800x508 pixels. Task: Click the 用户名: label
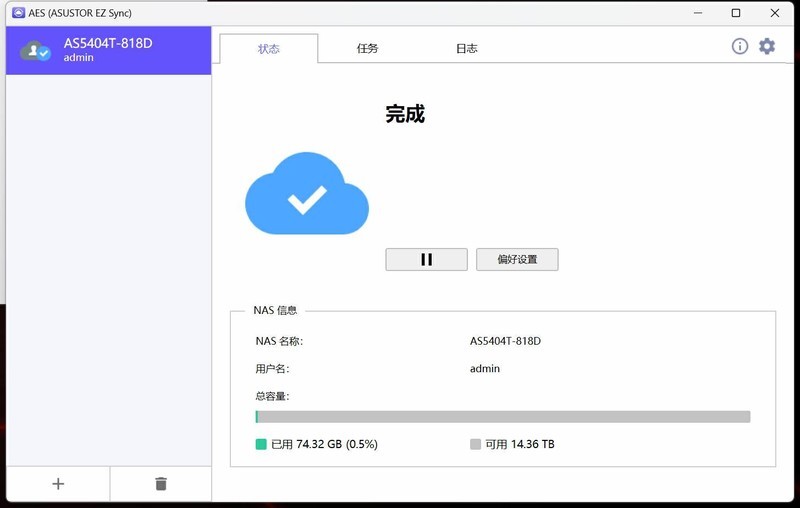[272, 369]
